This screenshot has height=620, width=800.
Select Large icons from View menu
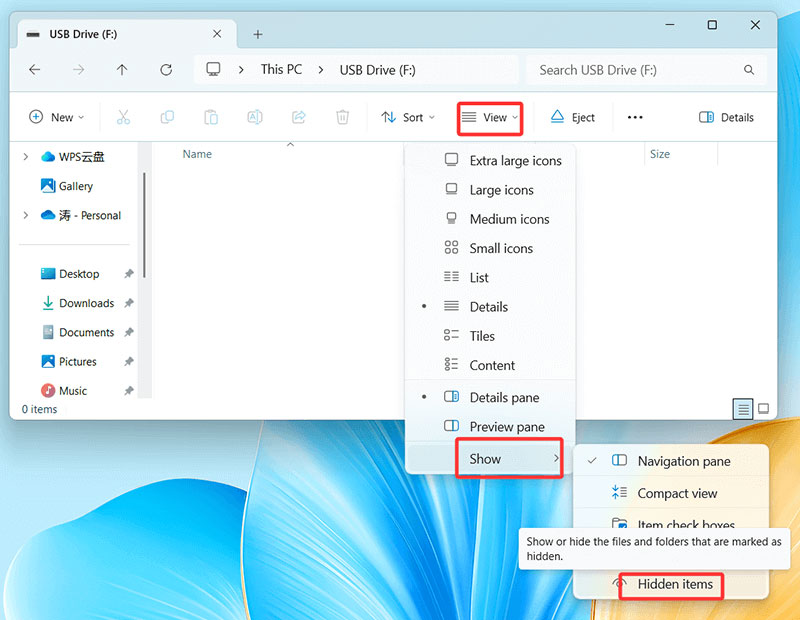point(500,190)
